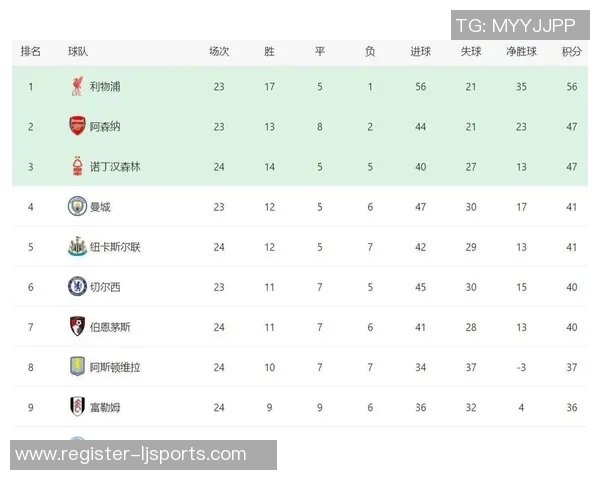Open the 纽卡斯尔联 team link
Screen dimensions: 600x480
pyautogui.click(x=115, y=247)
